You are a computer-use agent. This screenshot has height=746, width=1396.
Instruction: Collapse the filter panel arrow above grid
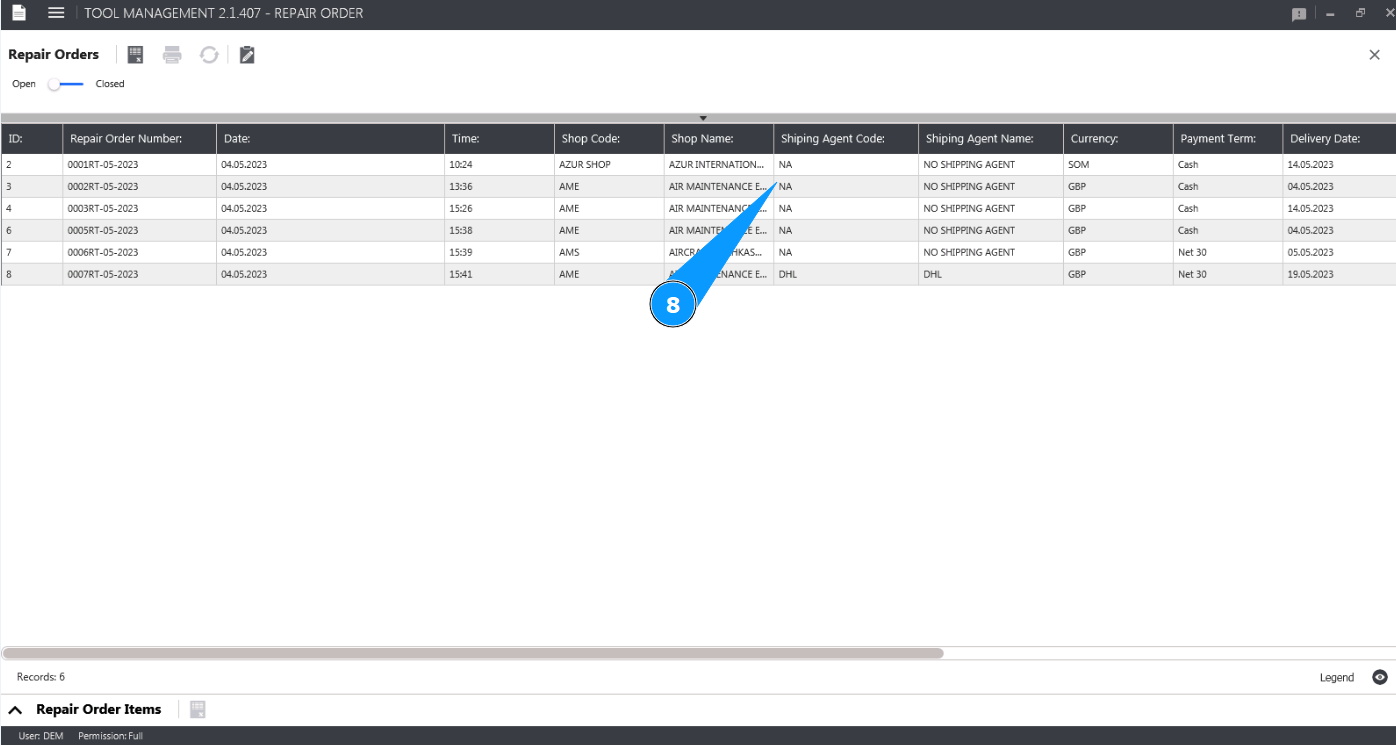(x=703, y=118)
